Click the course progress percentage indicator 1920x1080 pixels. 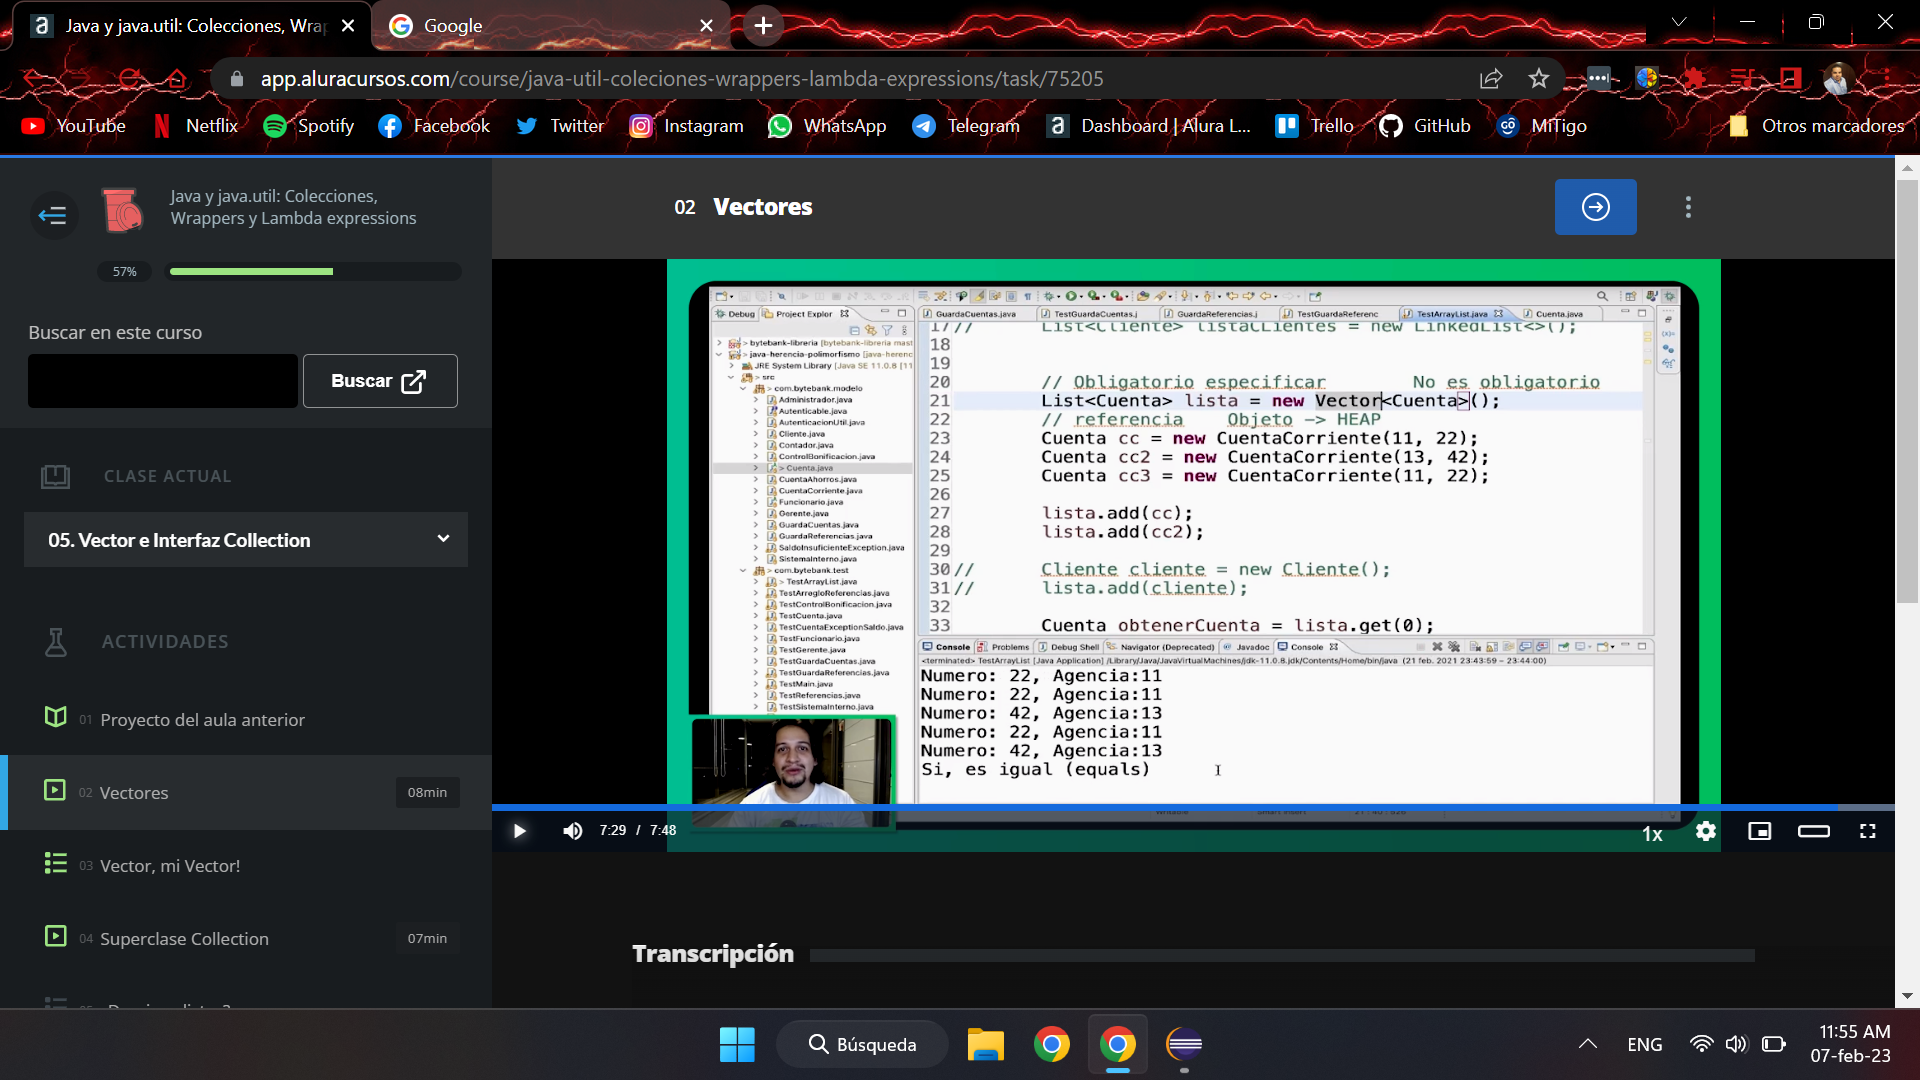[124, 270]
